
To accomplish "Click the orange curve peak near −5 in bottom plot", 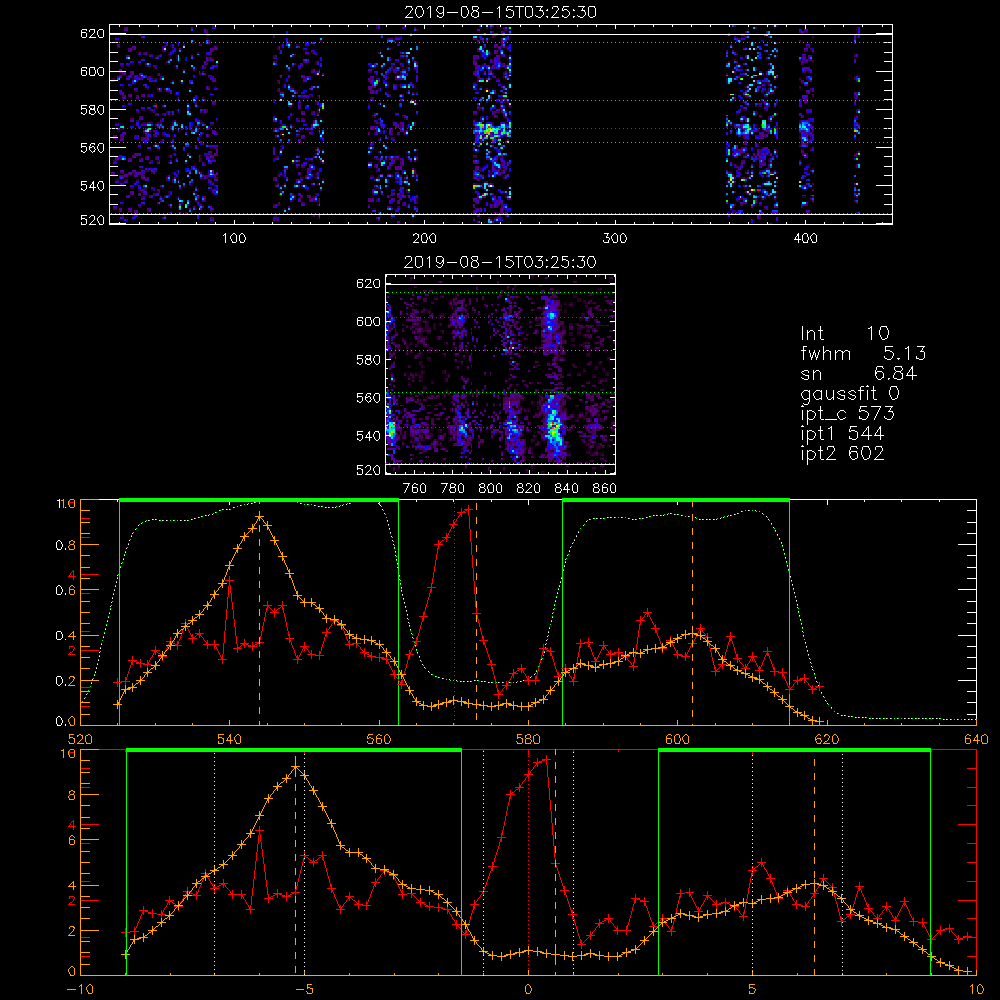I will (x=295, y=767).
